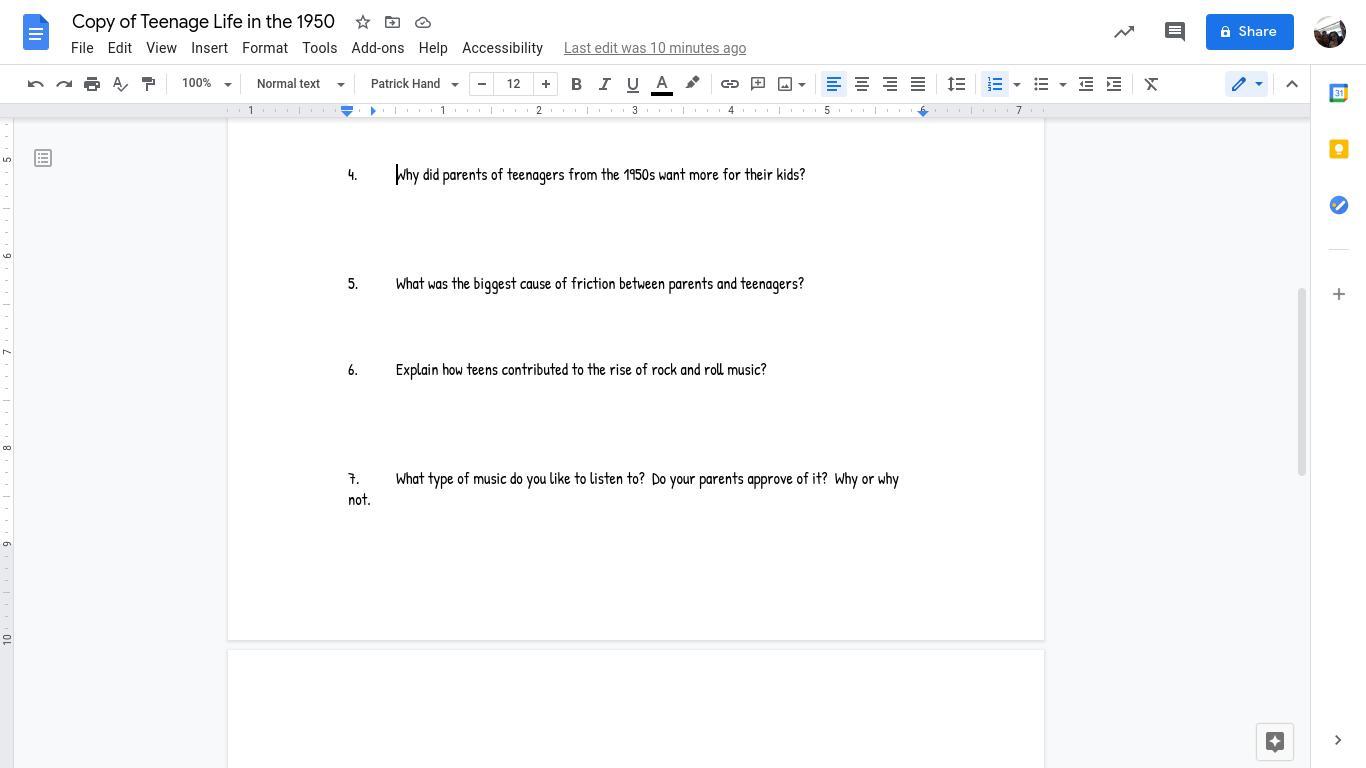
Task: Open the comment history icon
Action: [1175, 32]
